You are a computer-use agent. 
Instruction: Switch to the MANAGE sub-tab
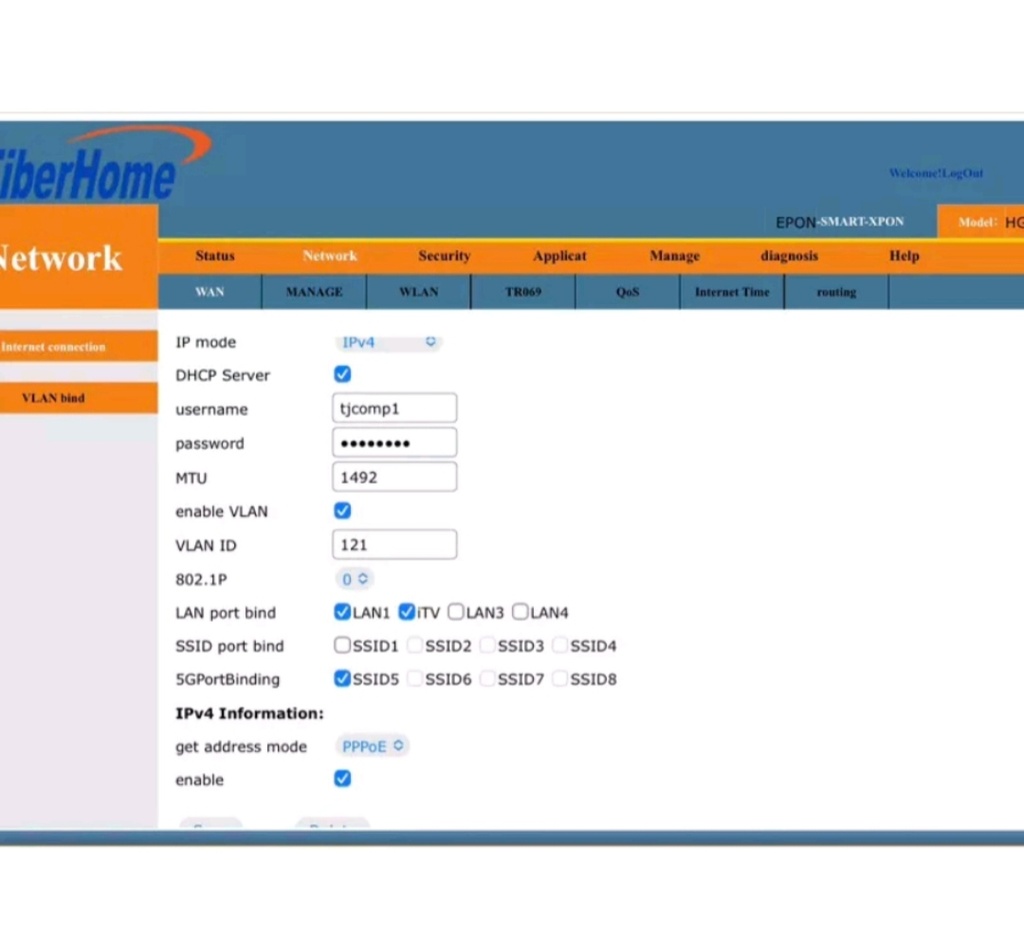(x=314, y=292)
